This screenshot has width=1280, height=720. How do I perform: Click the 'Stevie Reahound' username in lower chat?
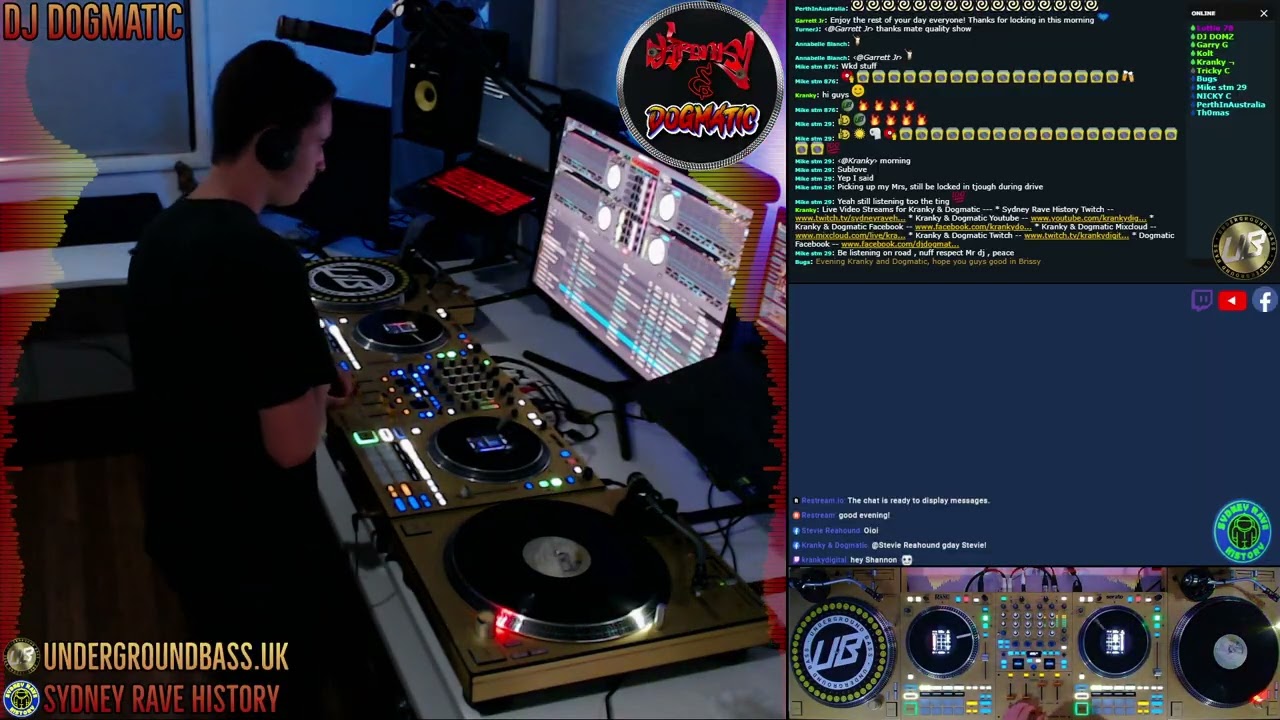(831, 530)
